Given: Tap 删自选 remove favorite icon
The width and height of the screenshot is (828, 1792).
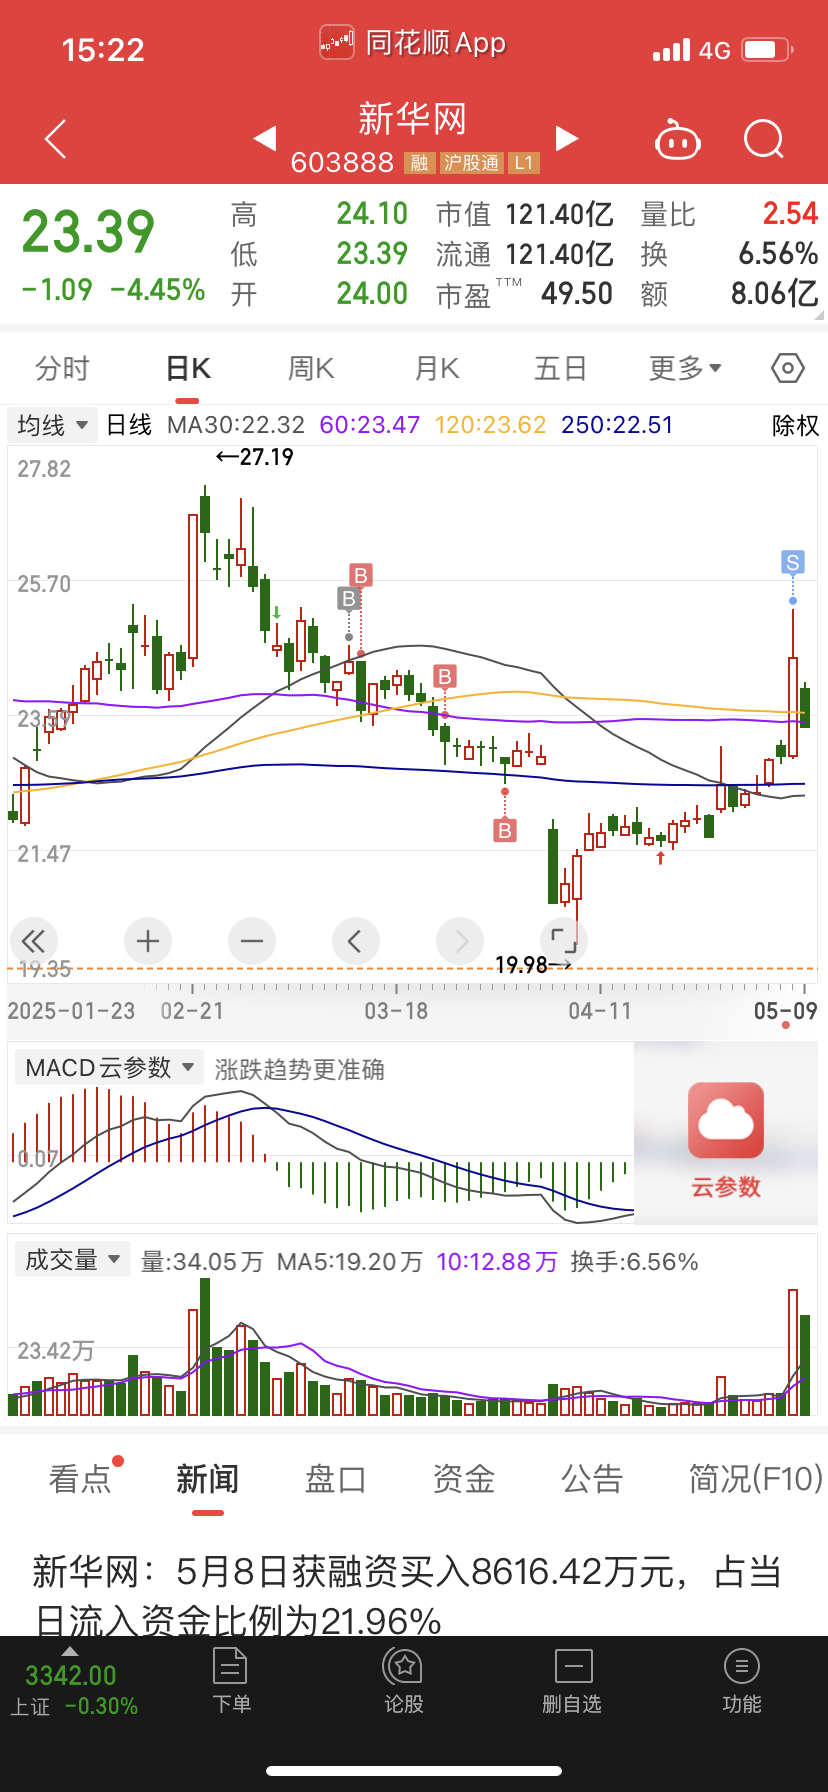Looking at the screenshot, I should click(572, 1681).
